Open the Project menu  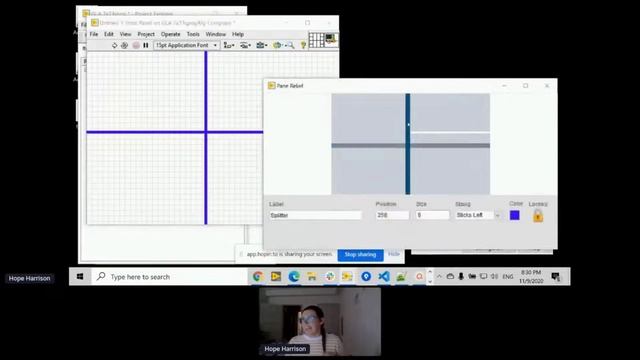click(146, 34)
